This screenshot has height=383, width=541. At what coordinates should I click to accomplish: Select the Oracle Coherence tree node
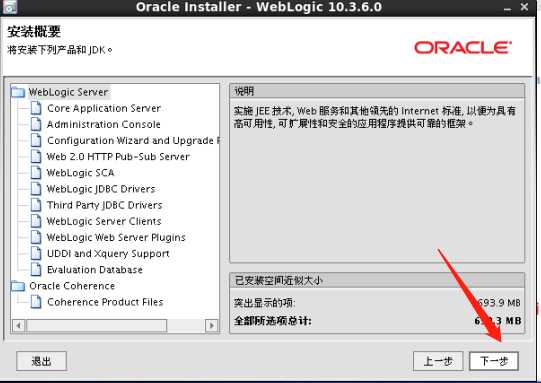(x=72, y=286)
